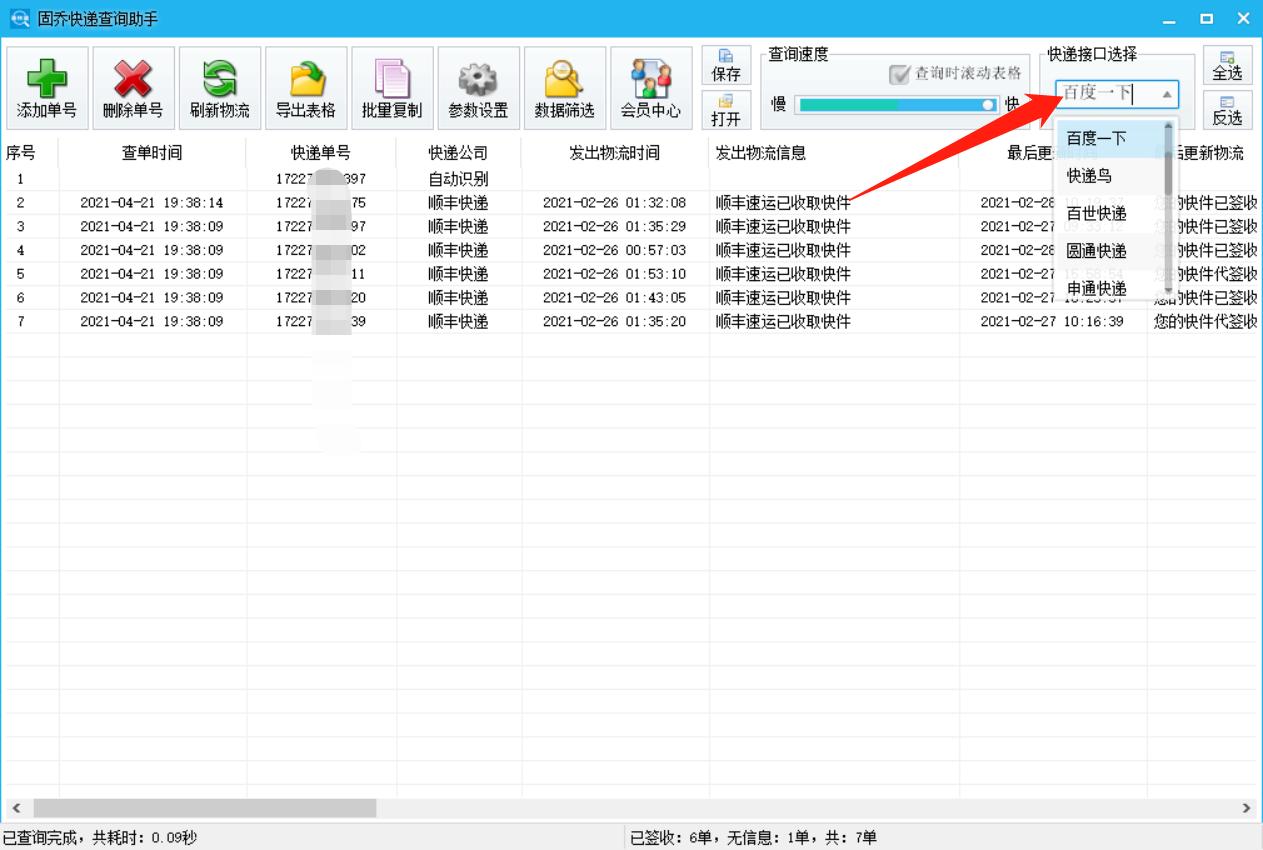
Task: Click the 打开 open file icon
Action: tap(726, 108)
